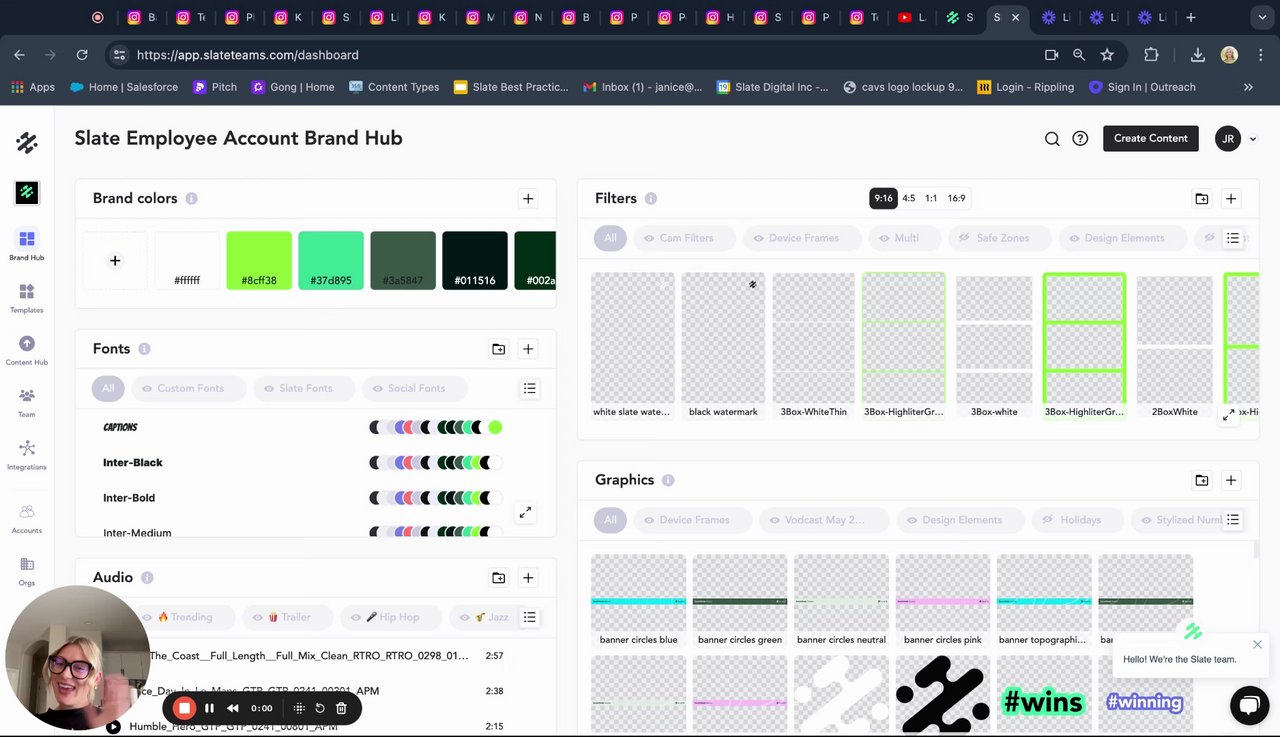Pick the #011516 dark brand color
Image resolution: width=1280 pixels, height=737 pixels.
tap(475, 261)
